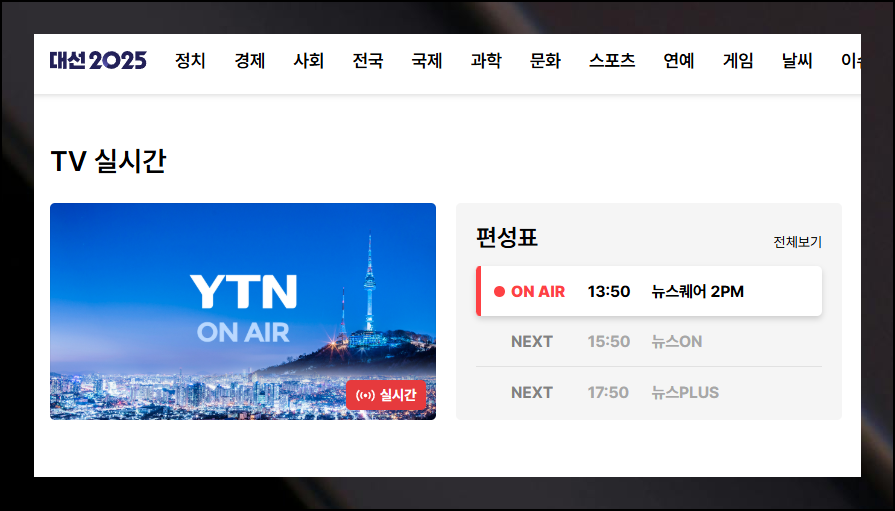Open the 게임 section

(x=738, y=61)
